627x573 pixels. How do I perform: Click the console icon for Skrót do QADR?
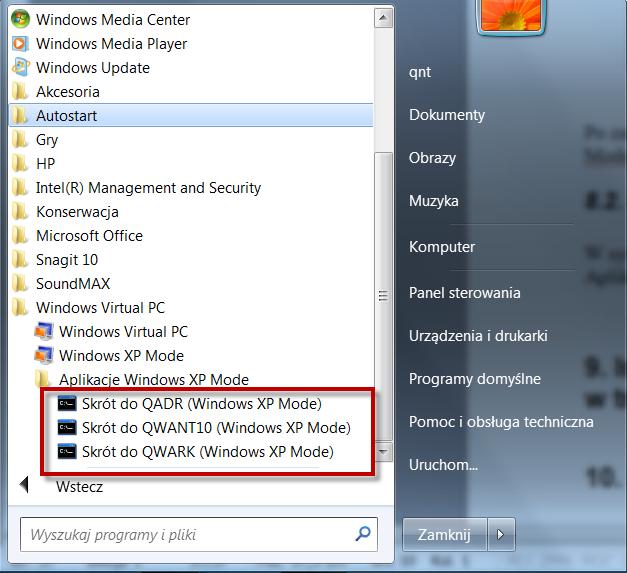[x=67, y=404]
